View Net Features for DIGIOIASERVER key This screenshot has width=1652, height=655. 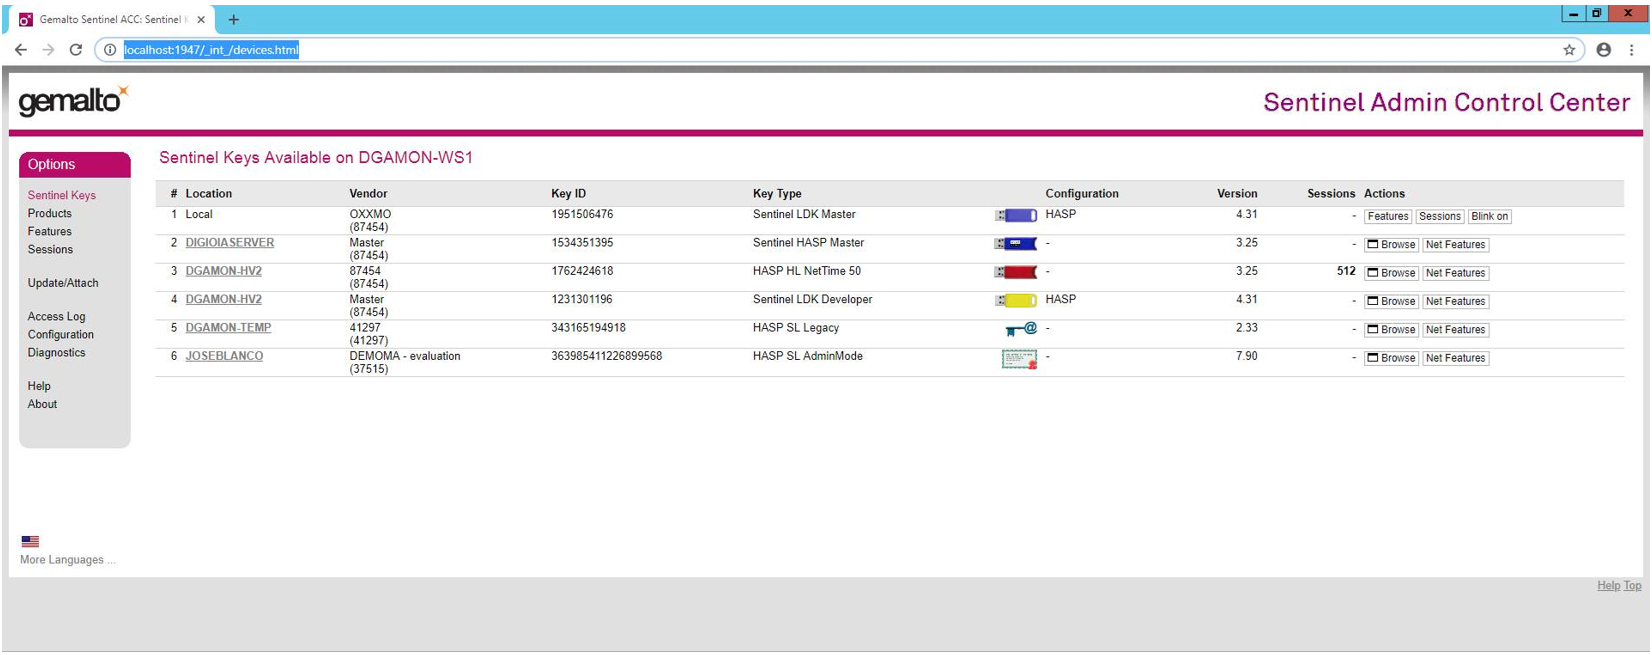click(x=1456, y=244)
